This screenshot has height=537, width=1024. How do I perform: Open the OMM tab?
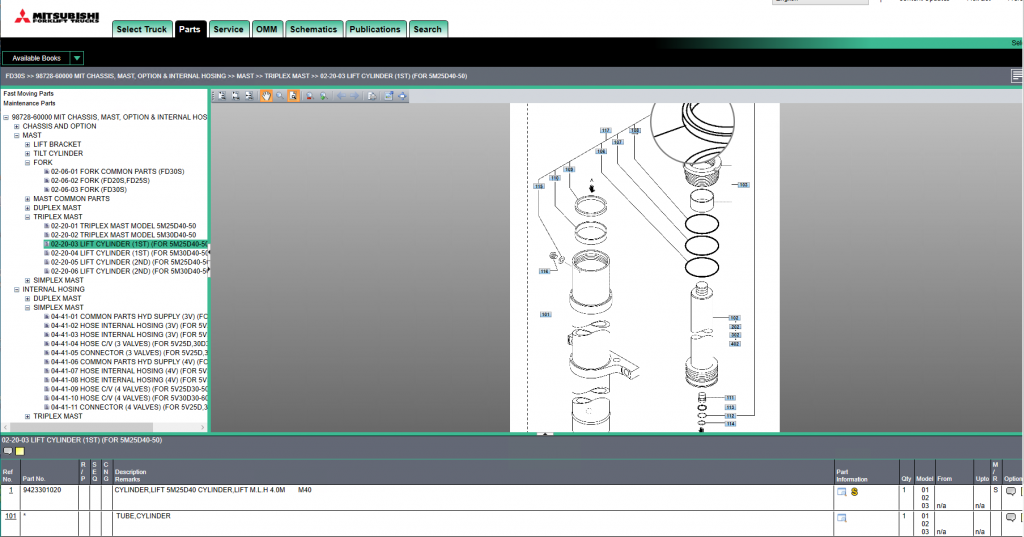point(266,29)
